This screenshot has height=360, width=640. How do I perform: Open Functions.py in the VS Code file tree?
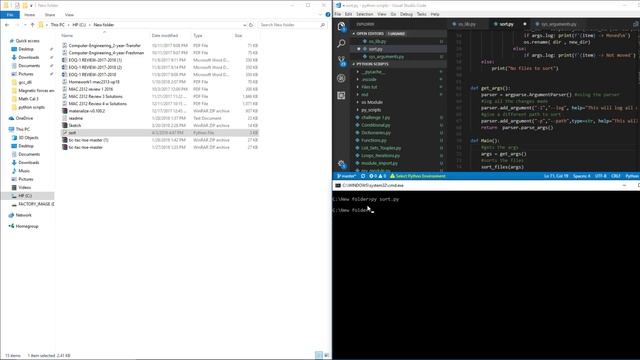tap(374, 140)
